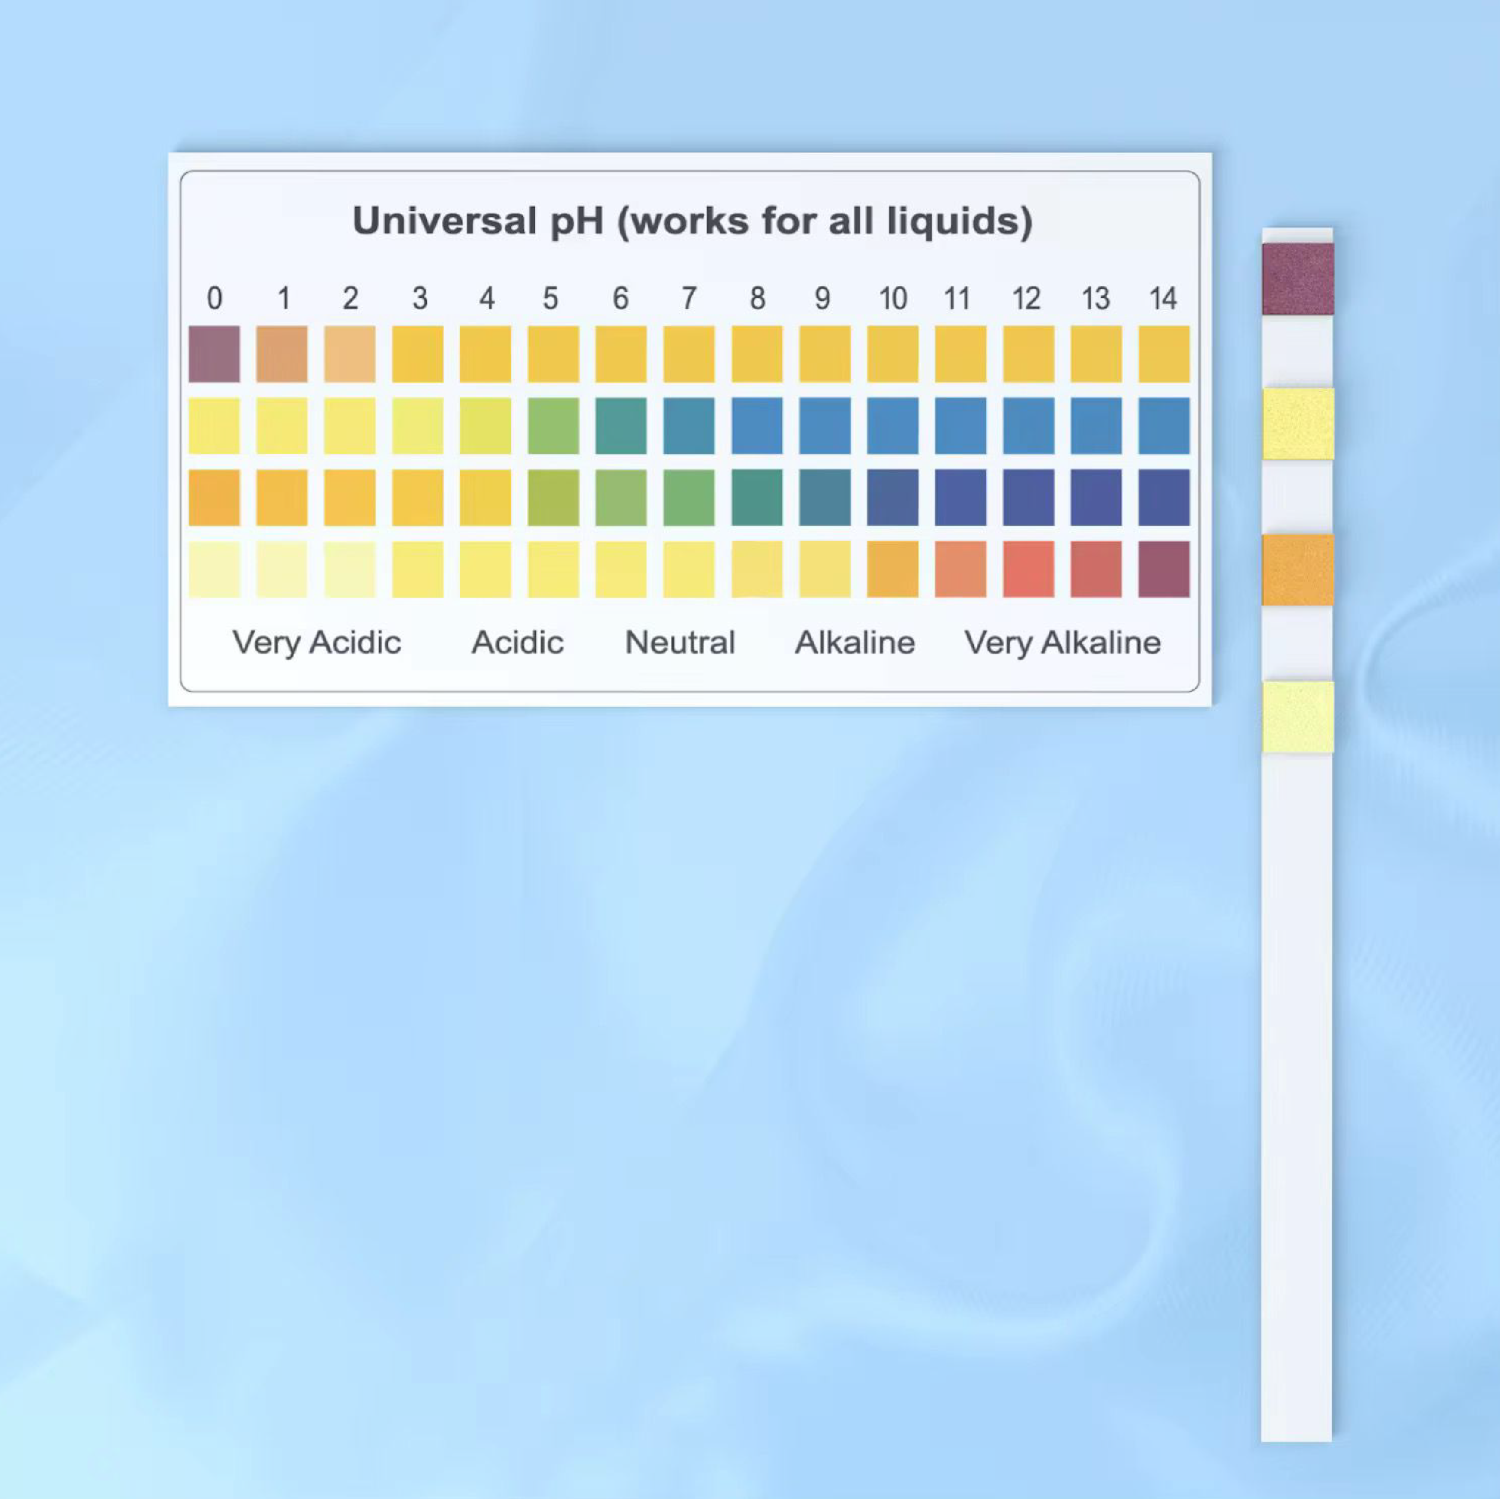
Task: Click the number 7 in the pH scale header
Action: coord(689,298)
